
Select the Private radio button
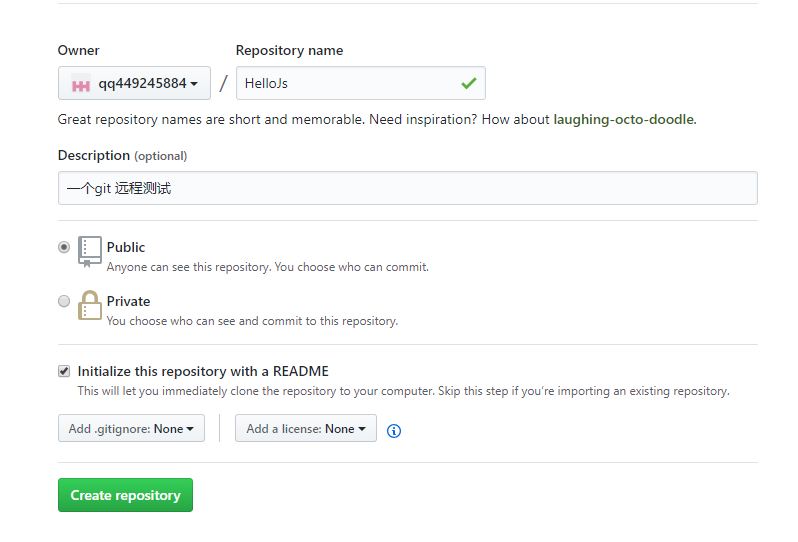coord(64,301)
